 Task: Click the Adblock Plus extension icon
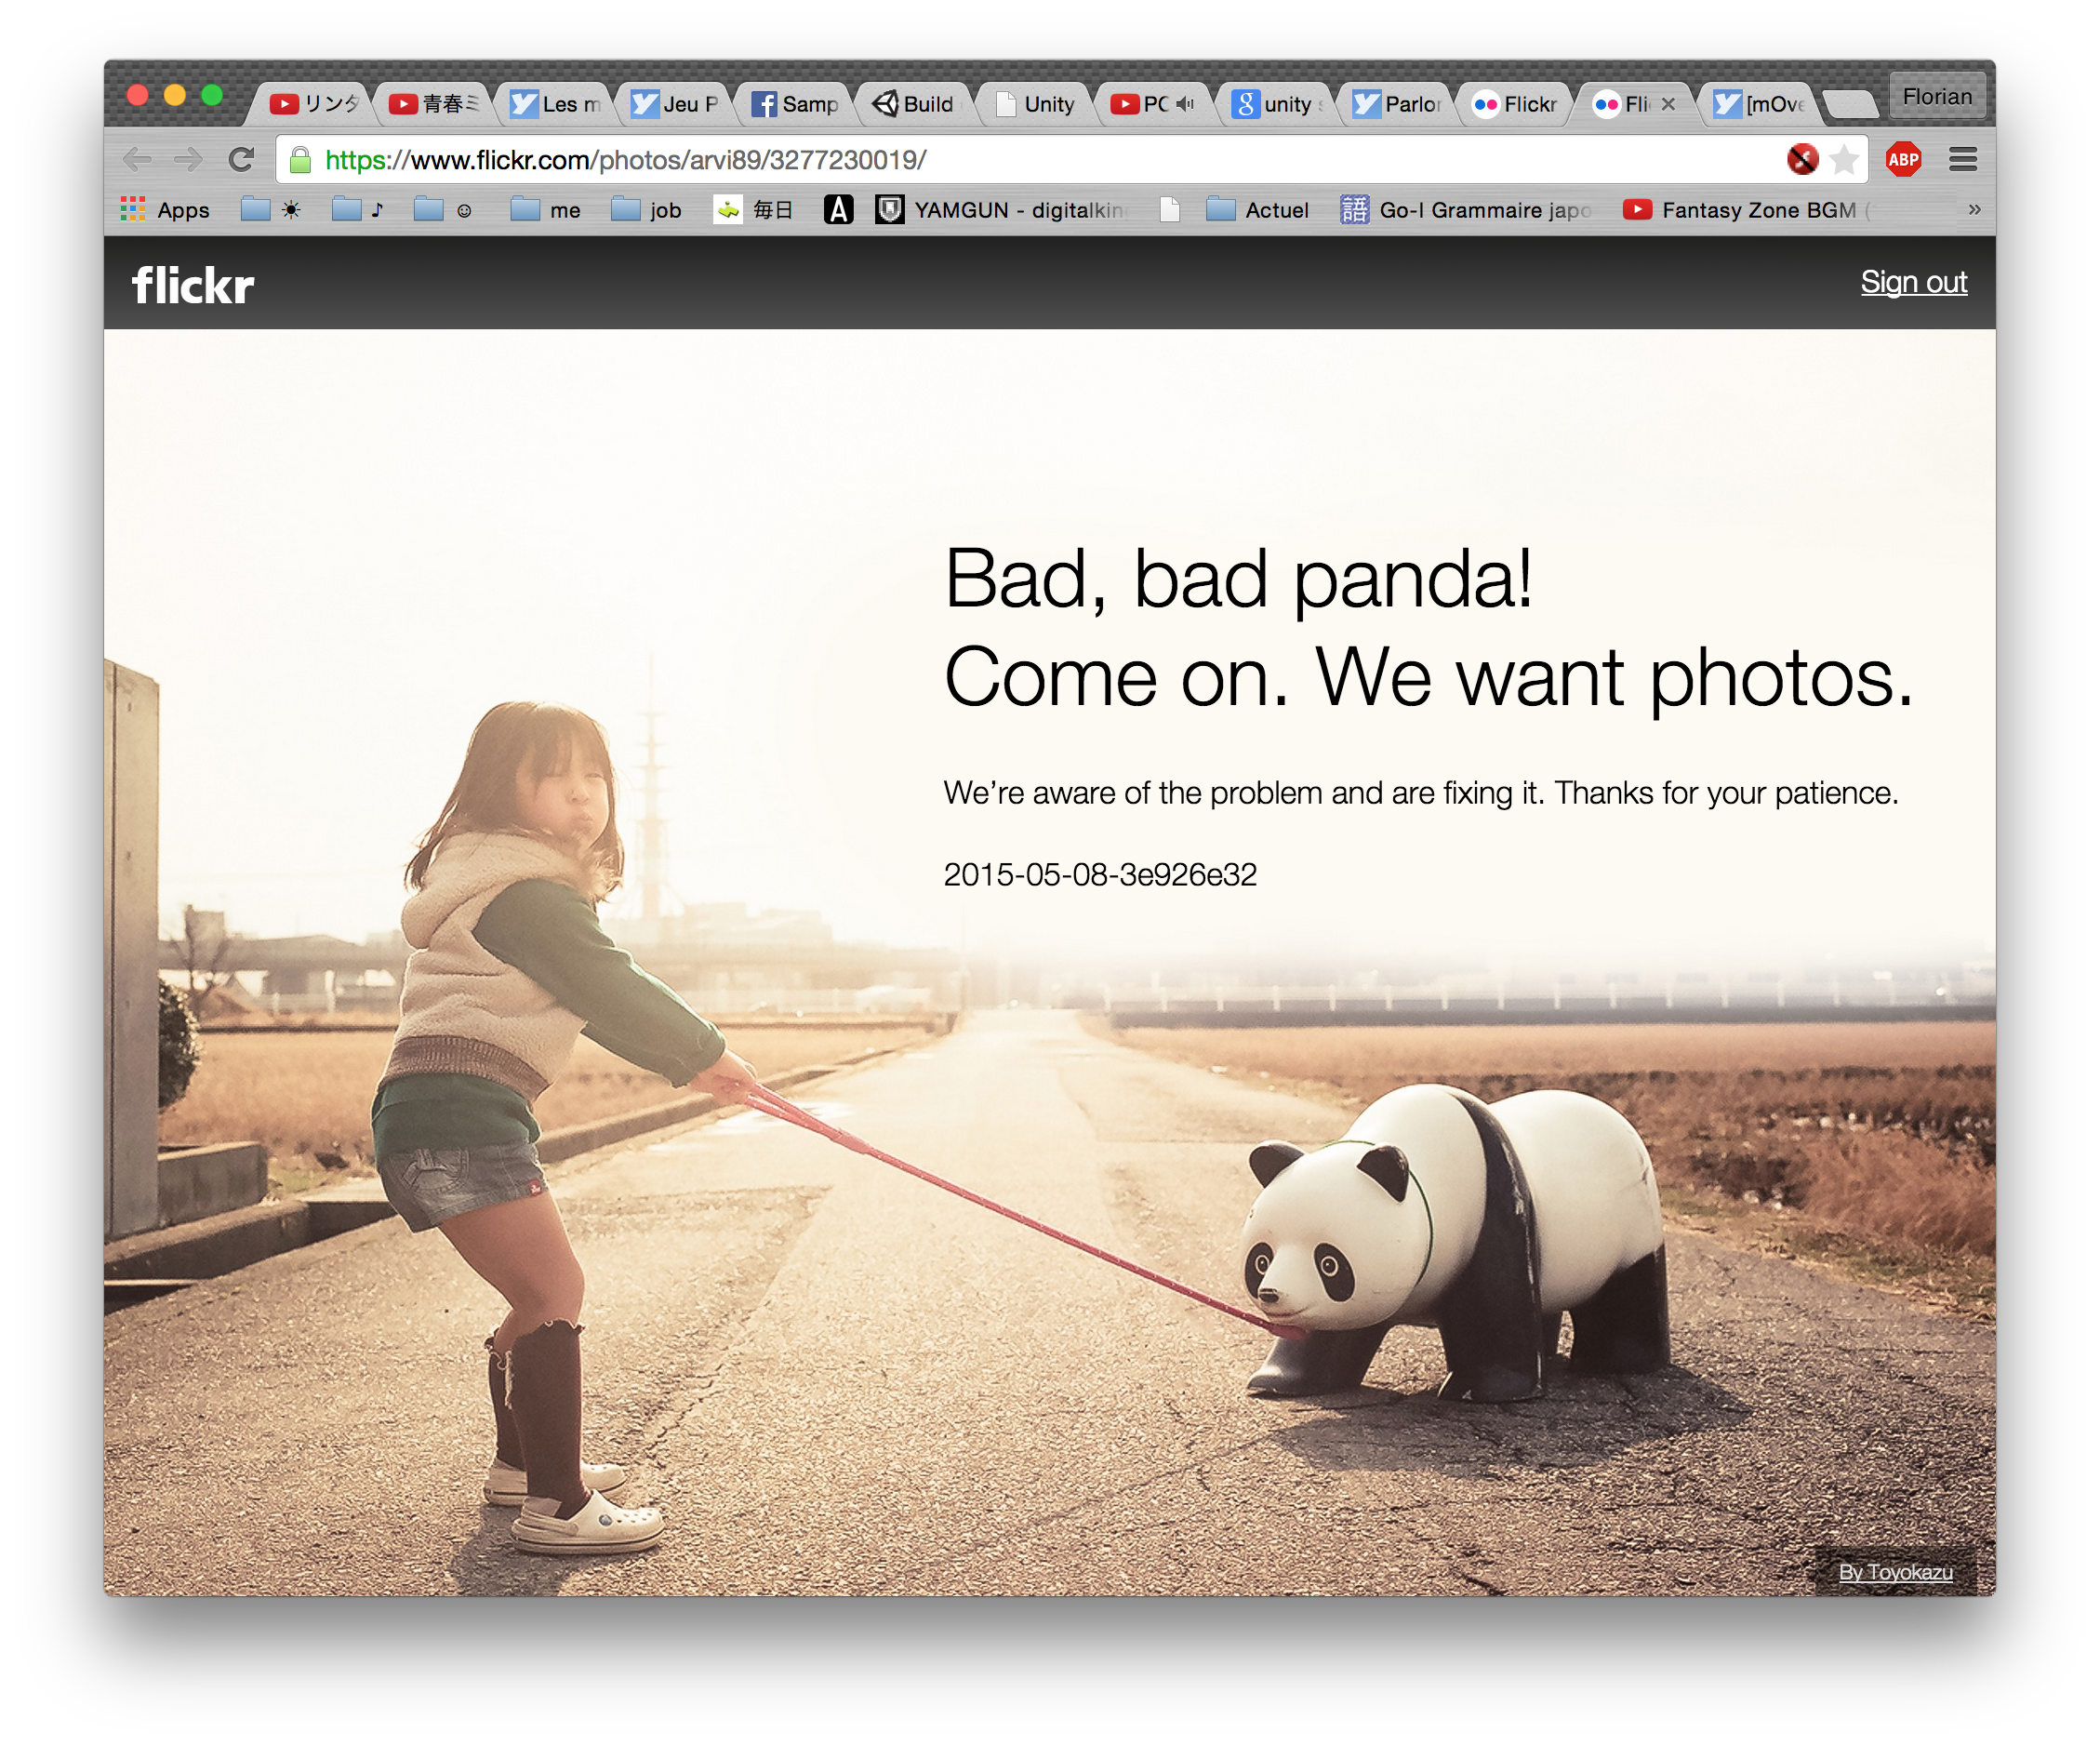pyautogui.click(x=1902, y=160)
